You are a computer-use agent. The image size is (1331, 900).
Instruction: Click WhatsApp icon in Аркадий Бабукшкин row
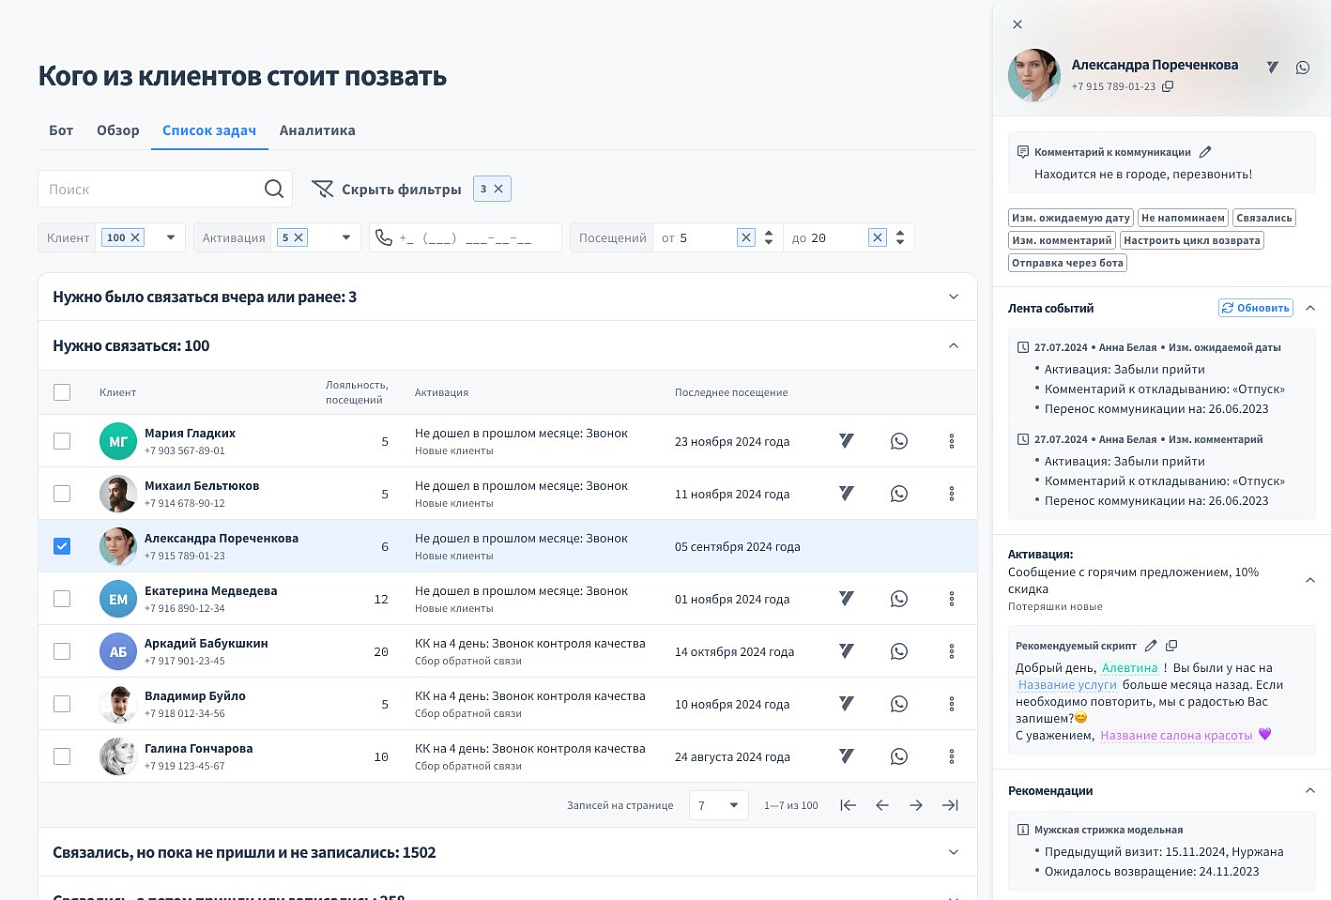899,651
